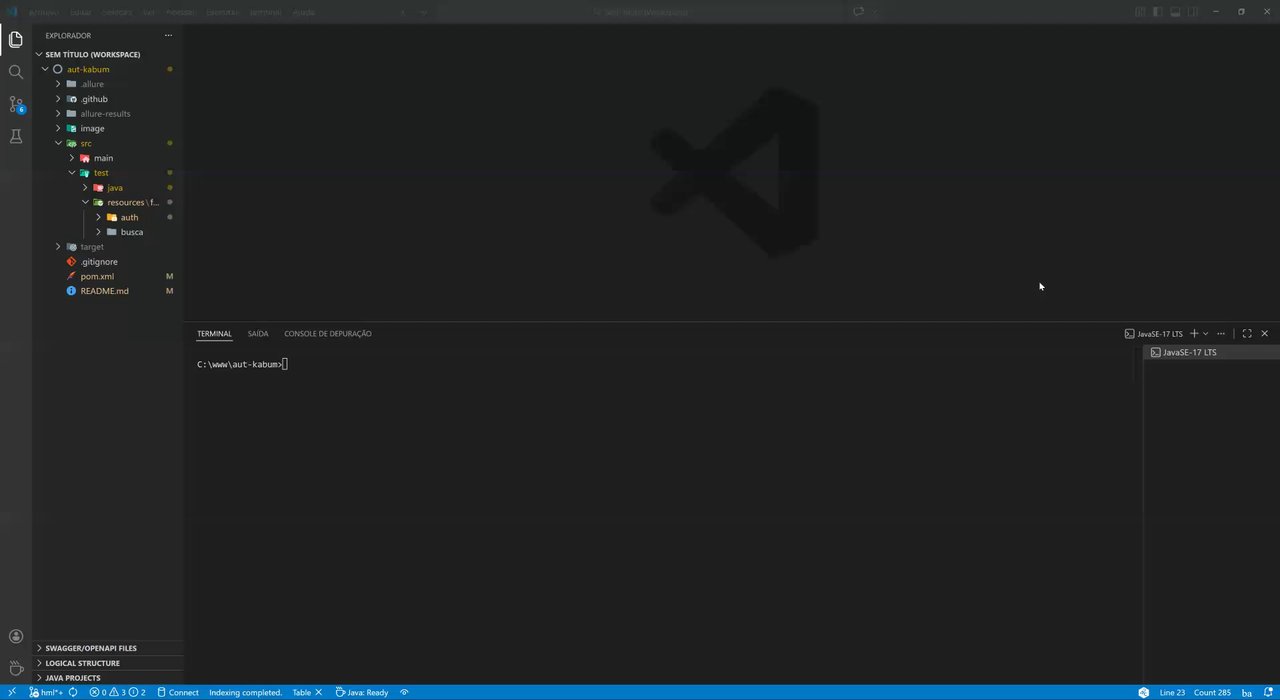Open Explorer views and more actions menu
The width and height of the screenshot is (1280, 700).
tap(168, 35)
